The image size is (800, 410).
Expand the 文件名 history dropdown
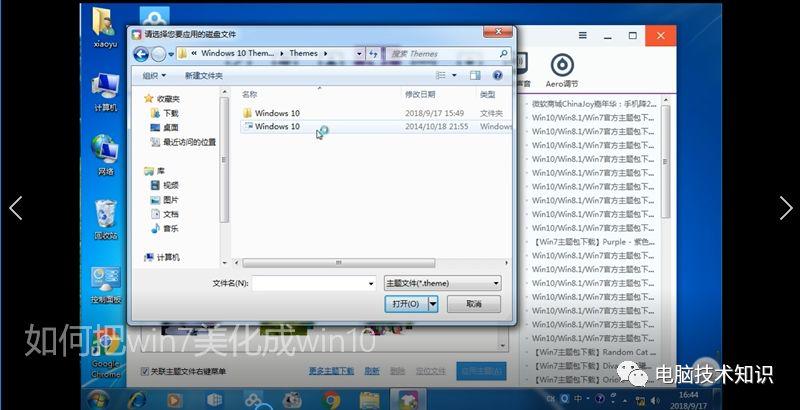371,284
